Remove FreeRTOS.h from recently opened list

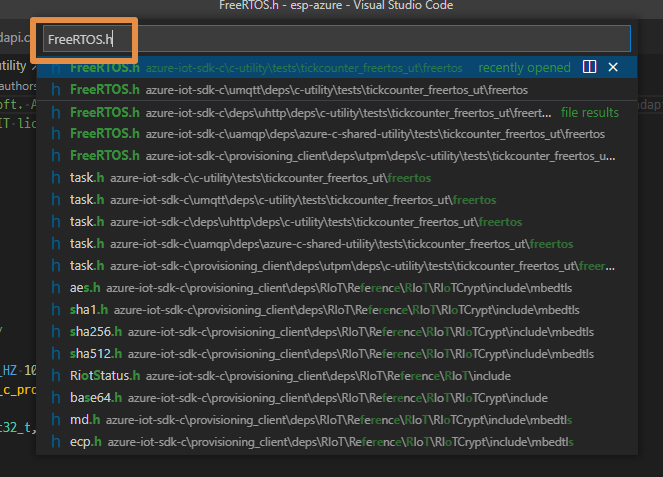tap(613, 67)
